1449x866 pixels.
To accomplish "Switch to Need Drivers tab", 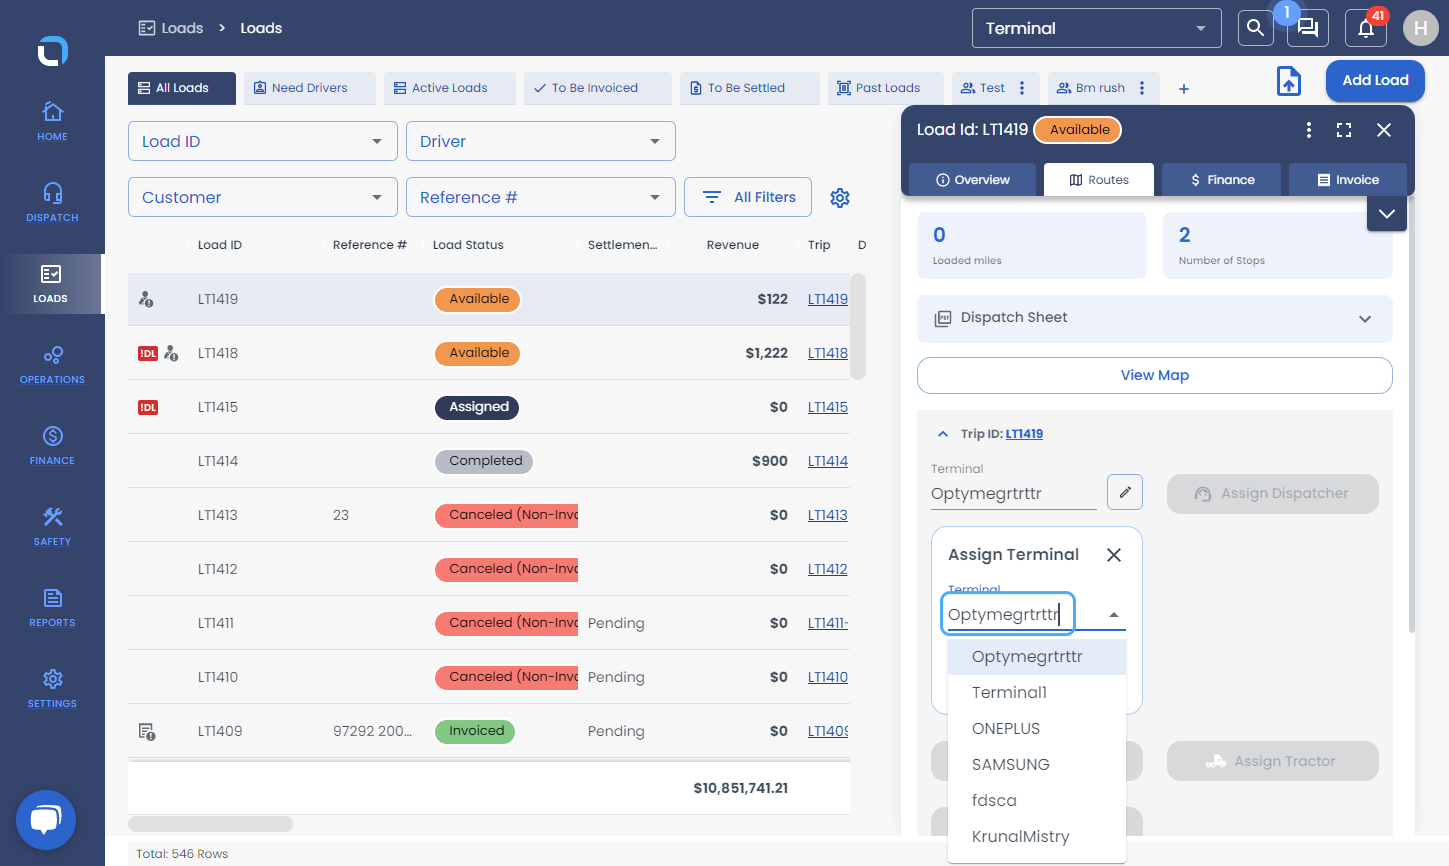I will tap(310, 88).
